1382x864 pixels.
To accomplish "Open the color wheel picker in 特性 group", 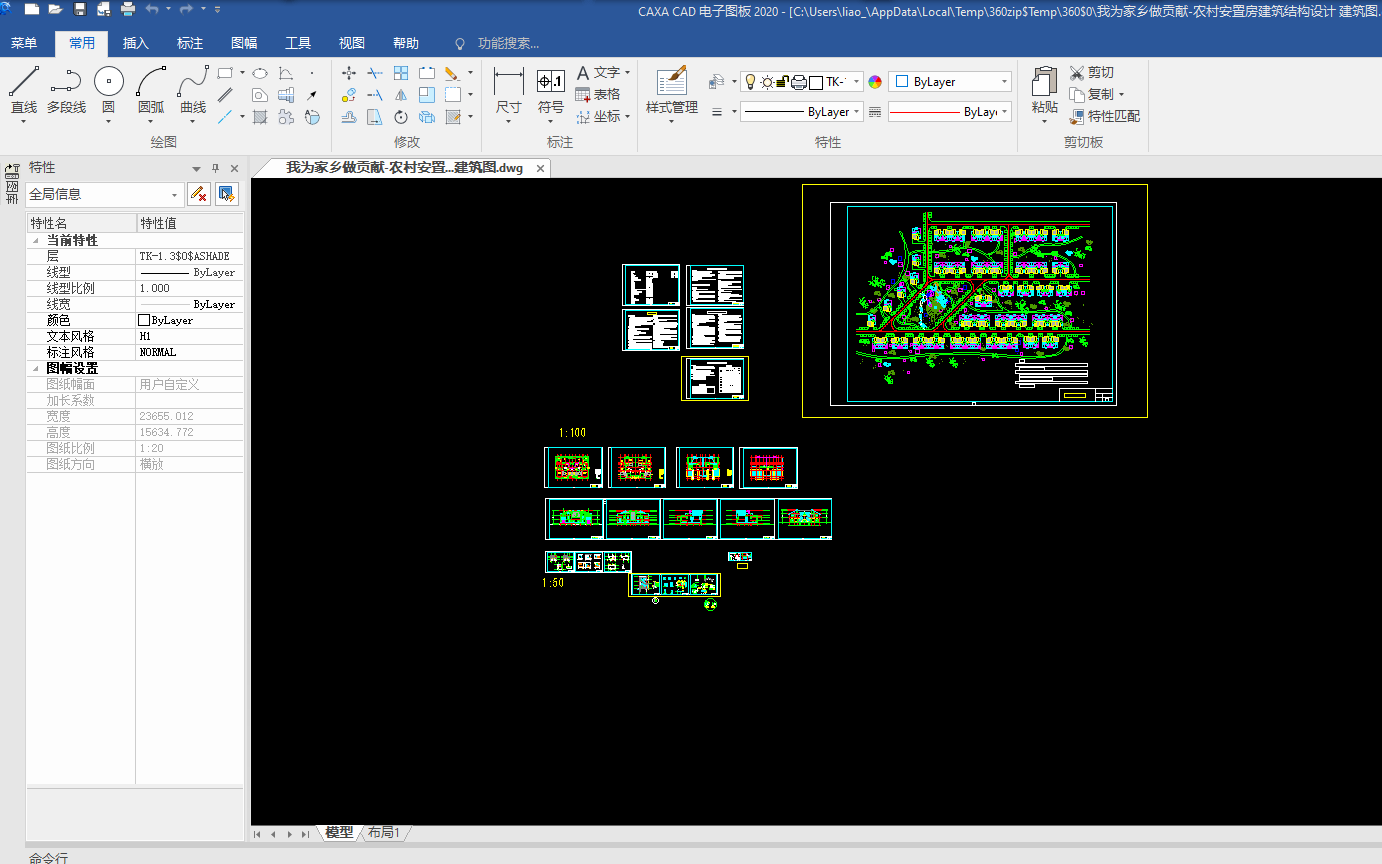I will [875, 82].
